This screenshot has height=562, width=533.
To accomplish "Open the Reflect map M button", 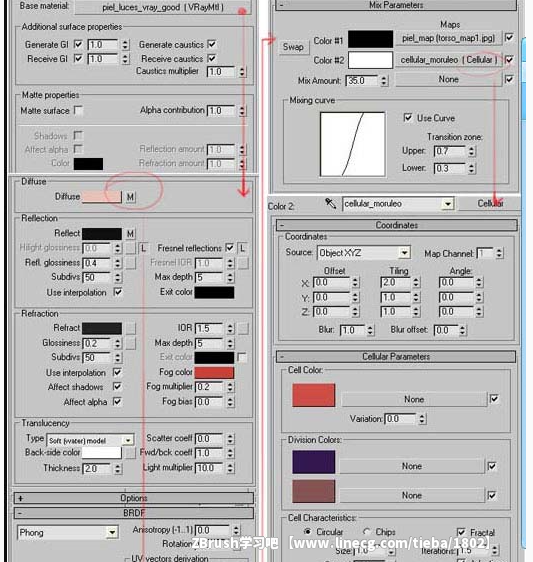I will point(130,234).
